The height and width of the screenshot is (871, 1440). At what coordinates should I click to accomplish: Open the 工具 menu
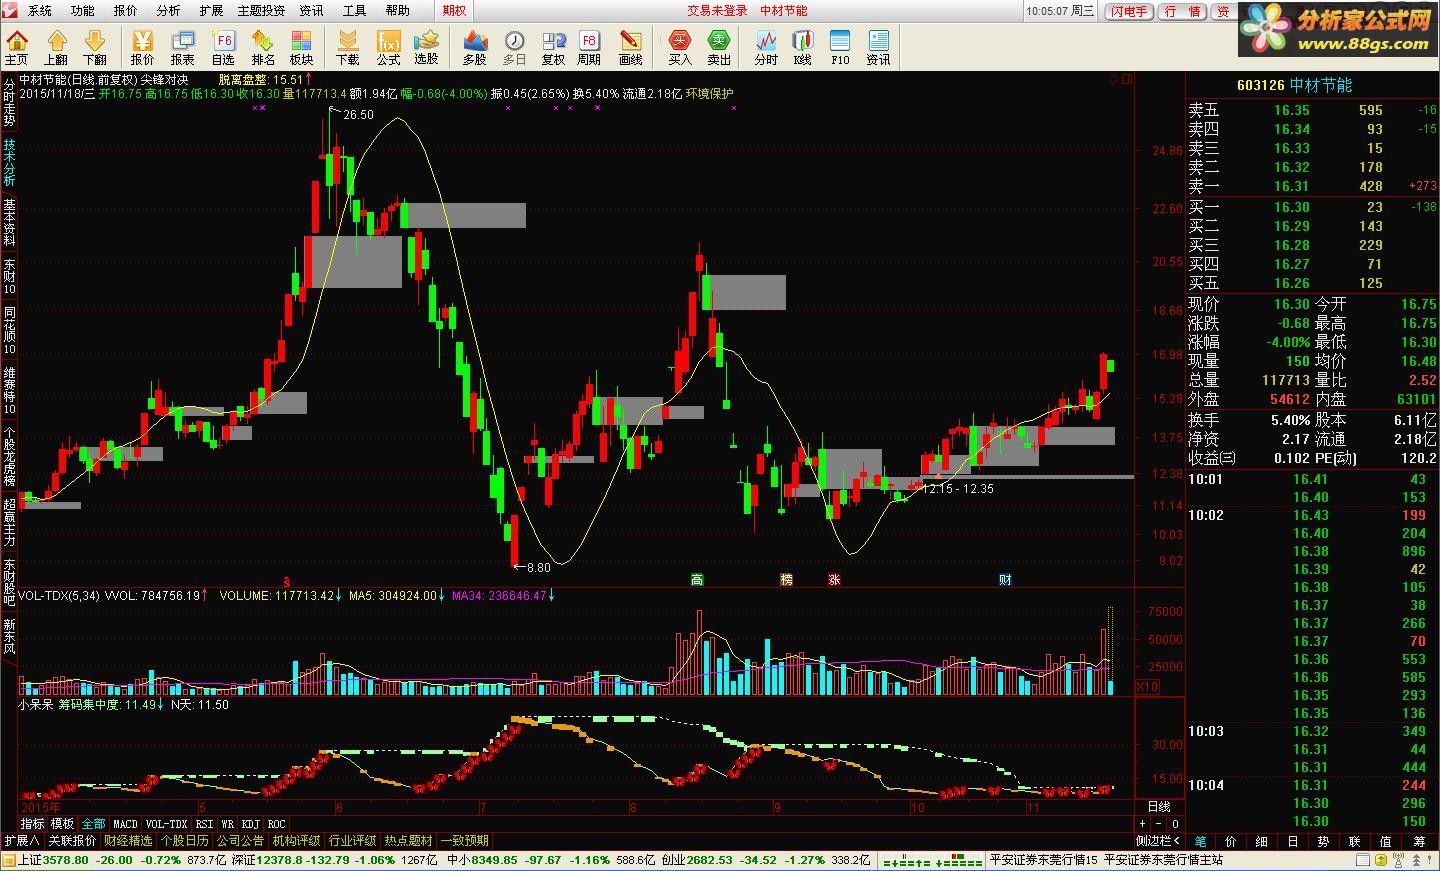click(x=354, y=11)
